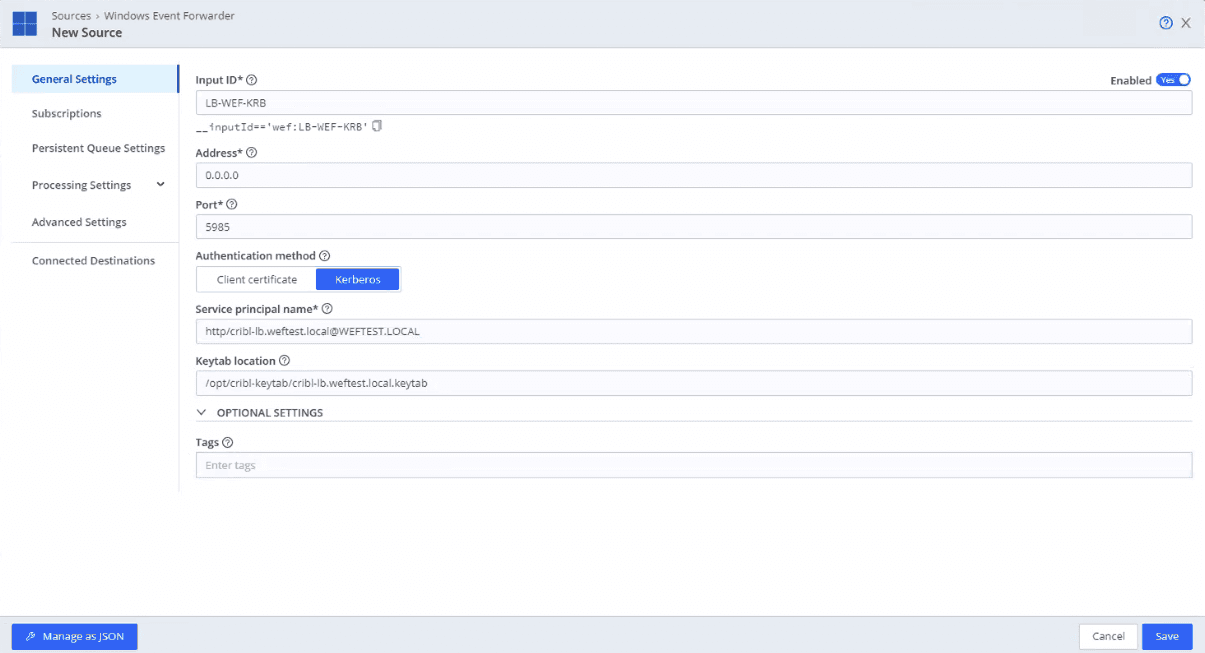Open Keytab location help tooltip

tap(285, 361)
